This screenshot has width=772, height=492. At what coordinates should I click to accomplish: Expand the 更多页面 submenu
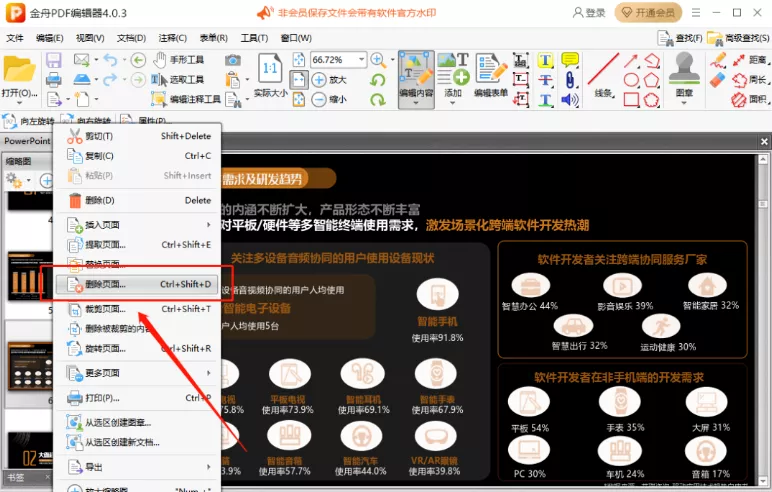(140, 373)
